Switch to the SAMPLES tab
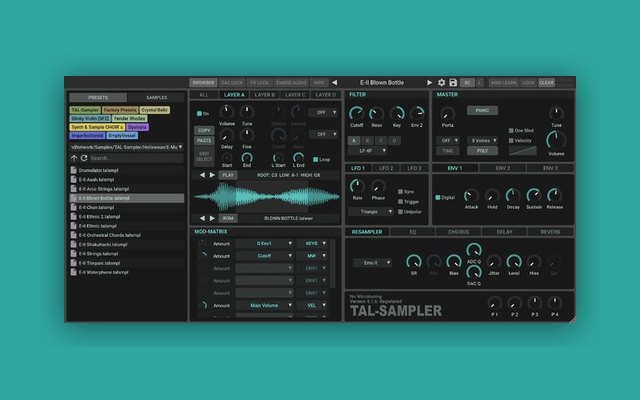Screen dimensions: 640x400 [156, 98]
